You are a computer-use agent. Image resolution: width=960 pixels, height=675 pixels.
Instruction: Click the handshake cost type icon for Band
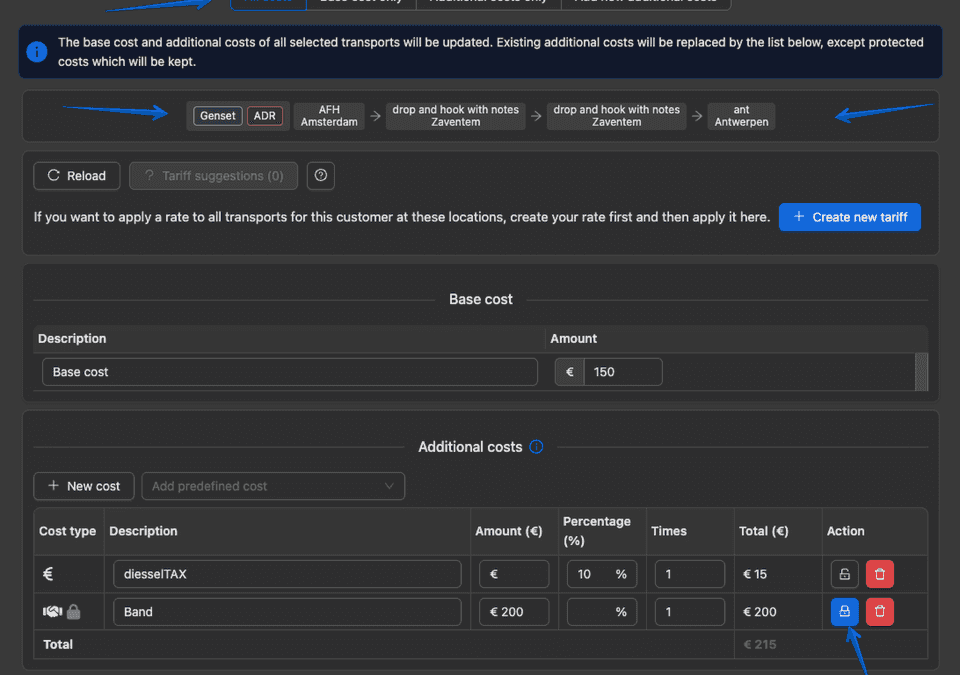[53, 611]
